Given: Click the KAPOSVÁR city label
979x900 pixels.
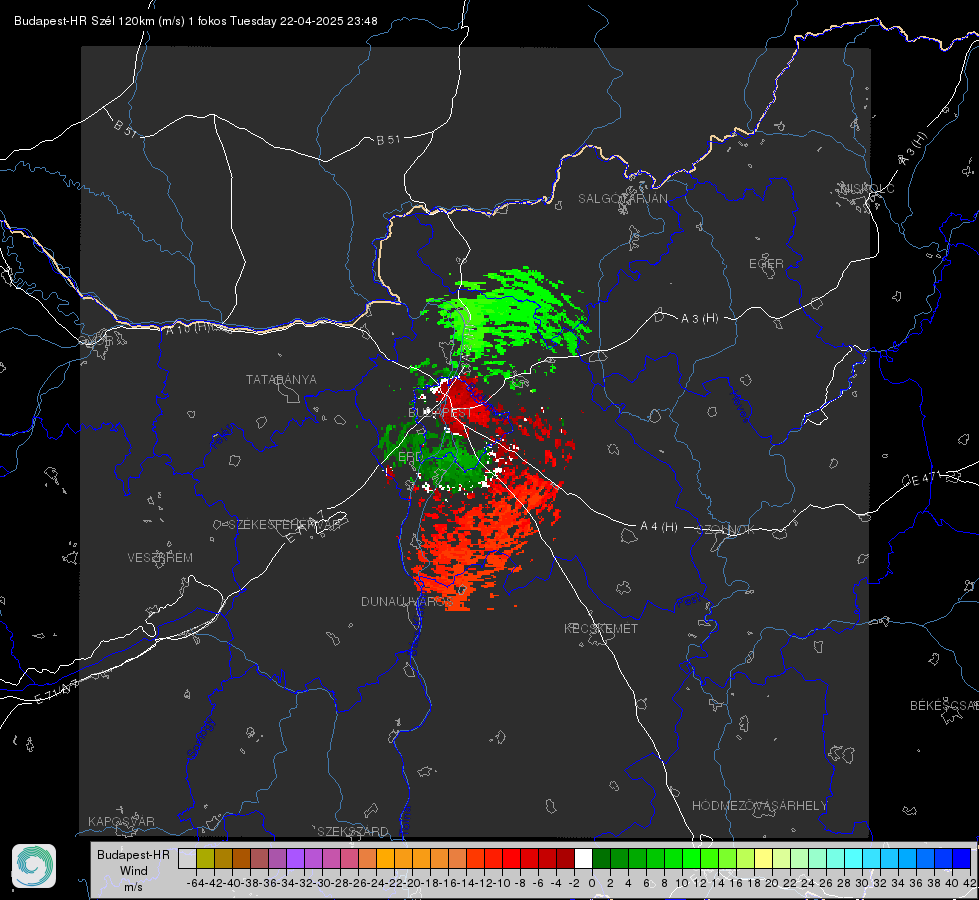Looking at the screenshot, I should point(121,821).
